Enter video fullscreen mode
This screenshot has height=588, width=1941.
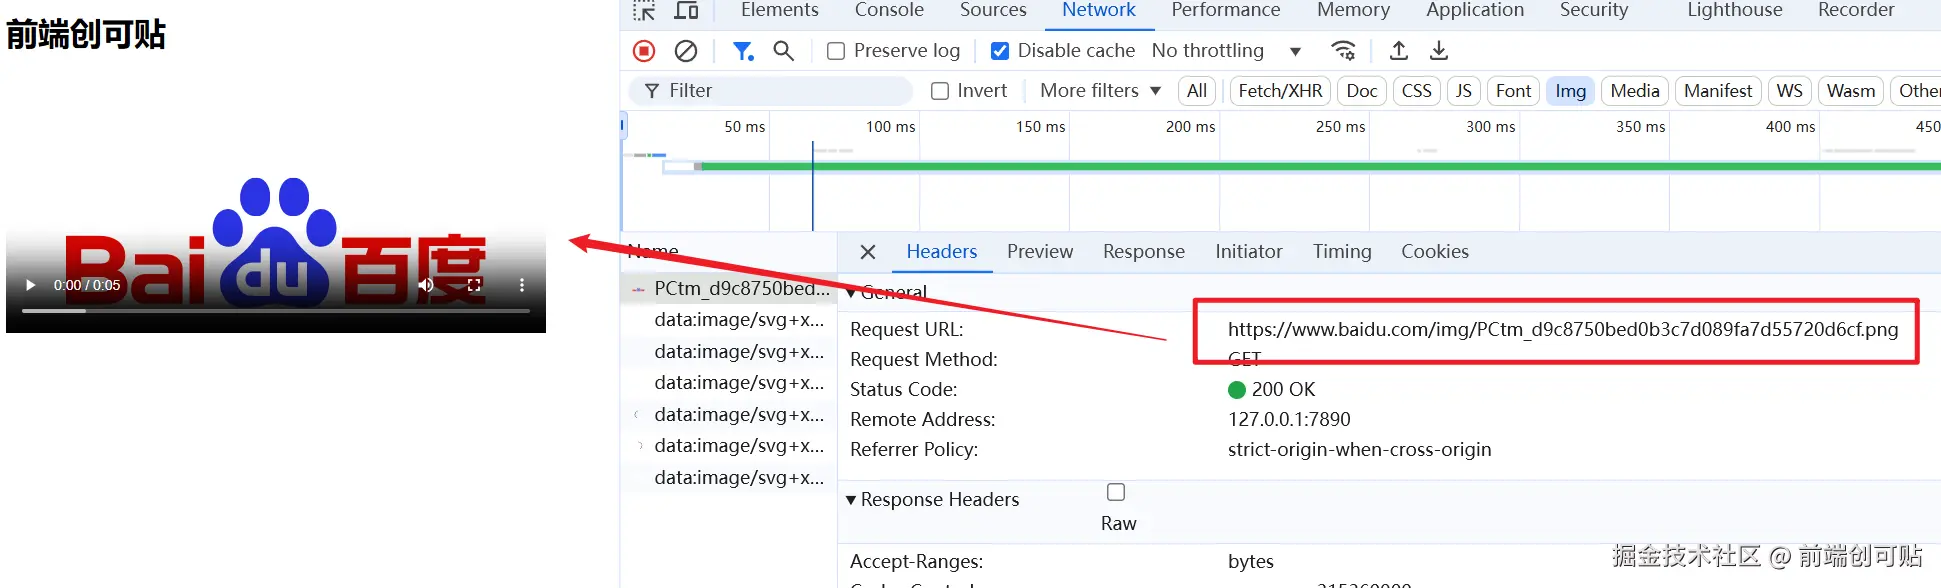click(474, 285)
